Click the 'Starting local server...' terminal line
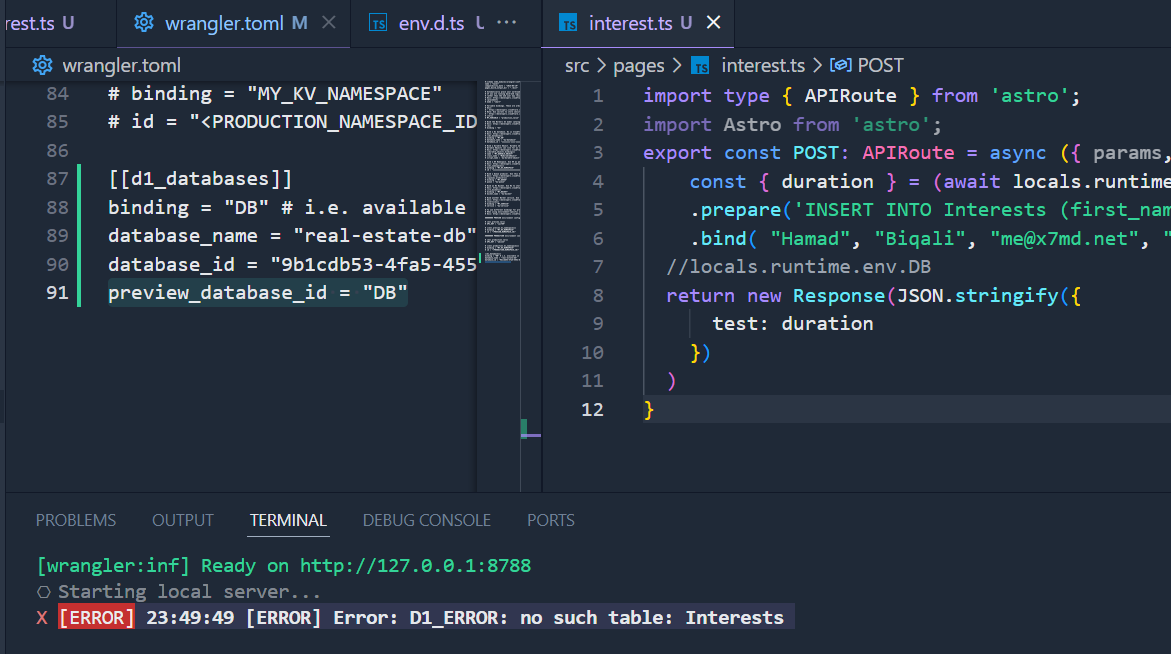 [x=190, y=592]
